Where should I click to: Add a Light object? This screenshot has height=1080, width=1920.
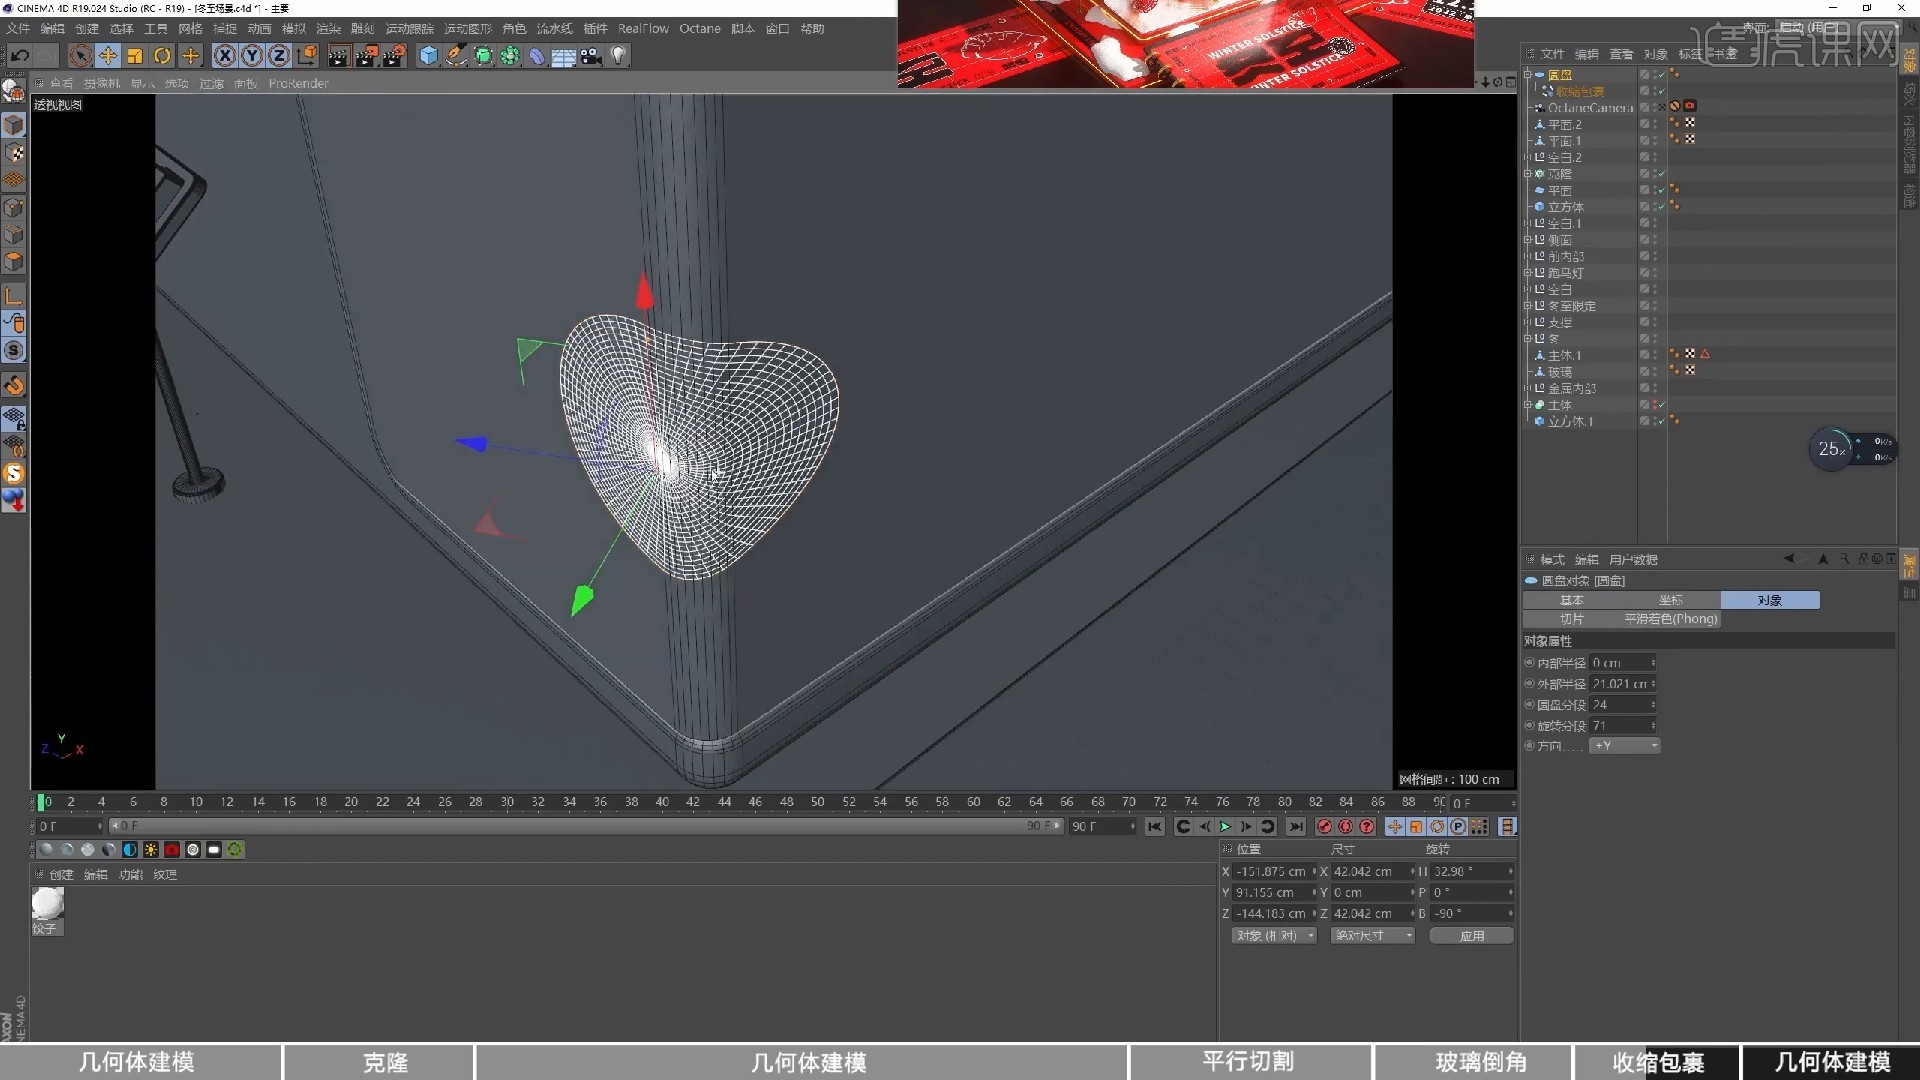(619, 56)
